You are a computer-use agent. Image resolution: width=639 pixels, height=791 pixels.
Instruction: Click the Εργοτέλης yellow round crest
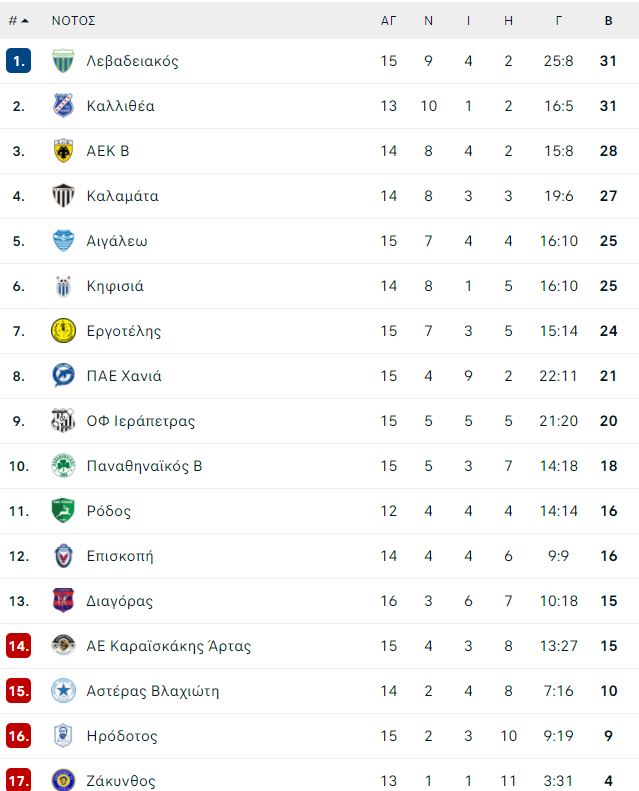(63, 331)
